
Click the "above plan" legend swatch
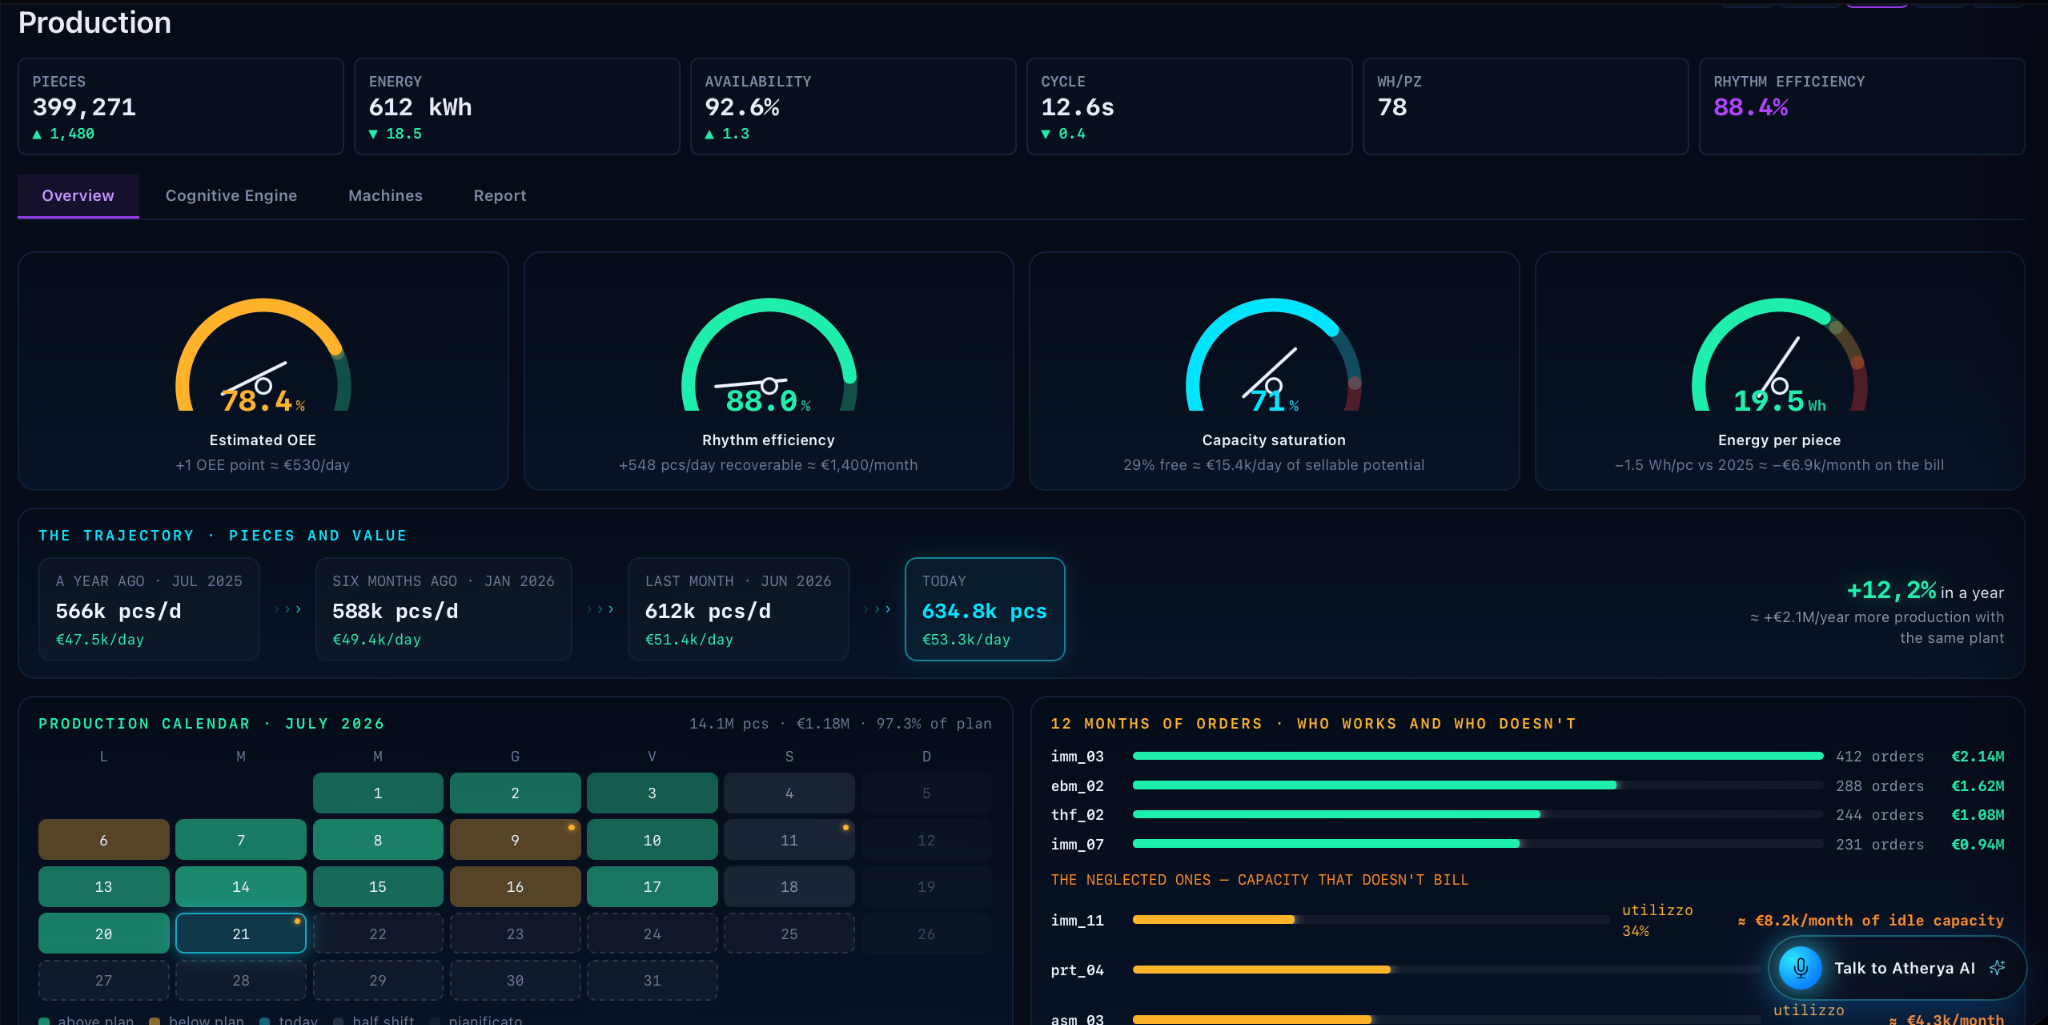click(x=44, y=1021)
